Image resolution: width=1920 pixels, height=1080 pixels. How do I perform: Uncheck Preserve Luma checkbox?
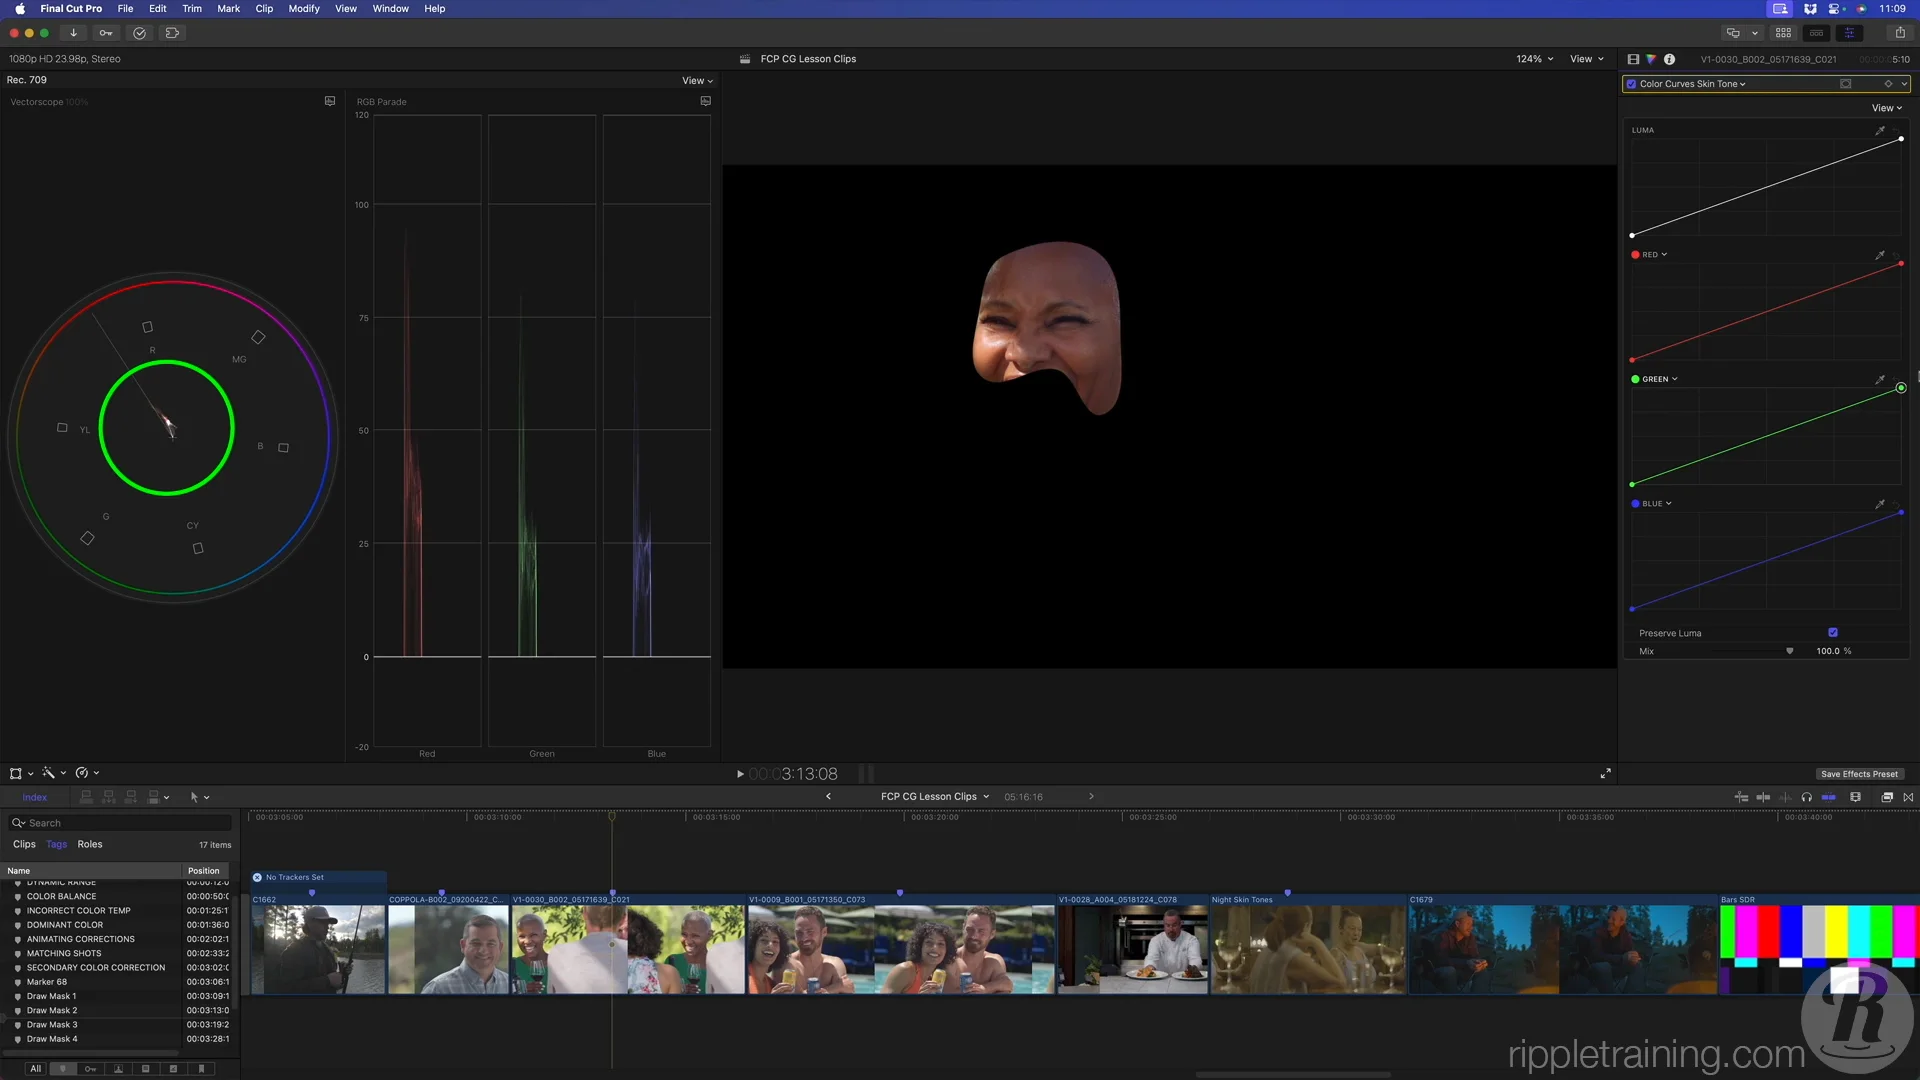click(x=1833, y=633)
